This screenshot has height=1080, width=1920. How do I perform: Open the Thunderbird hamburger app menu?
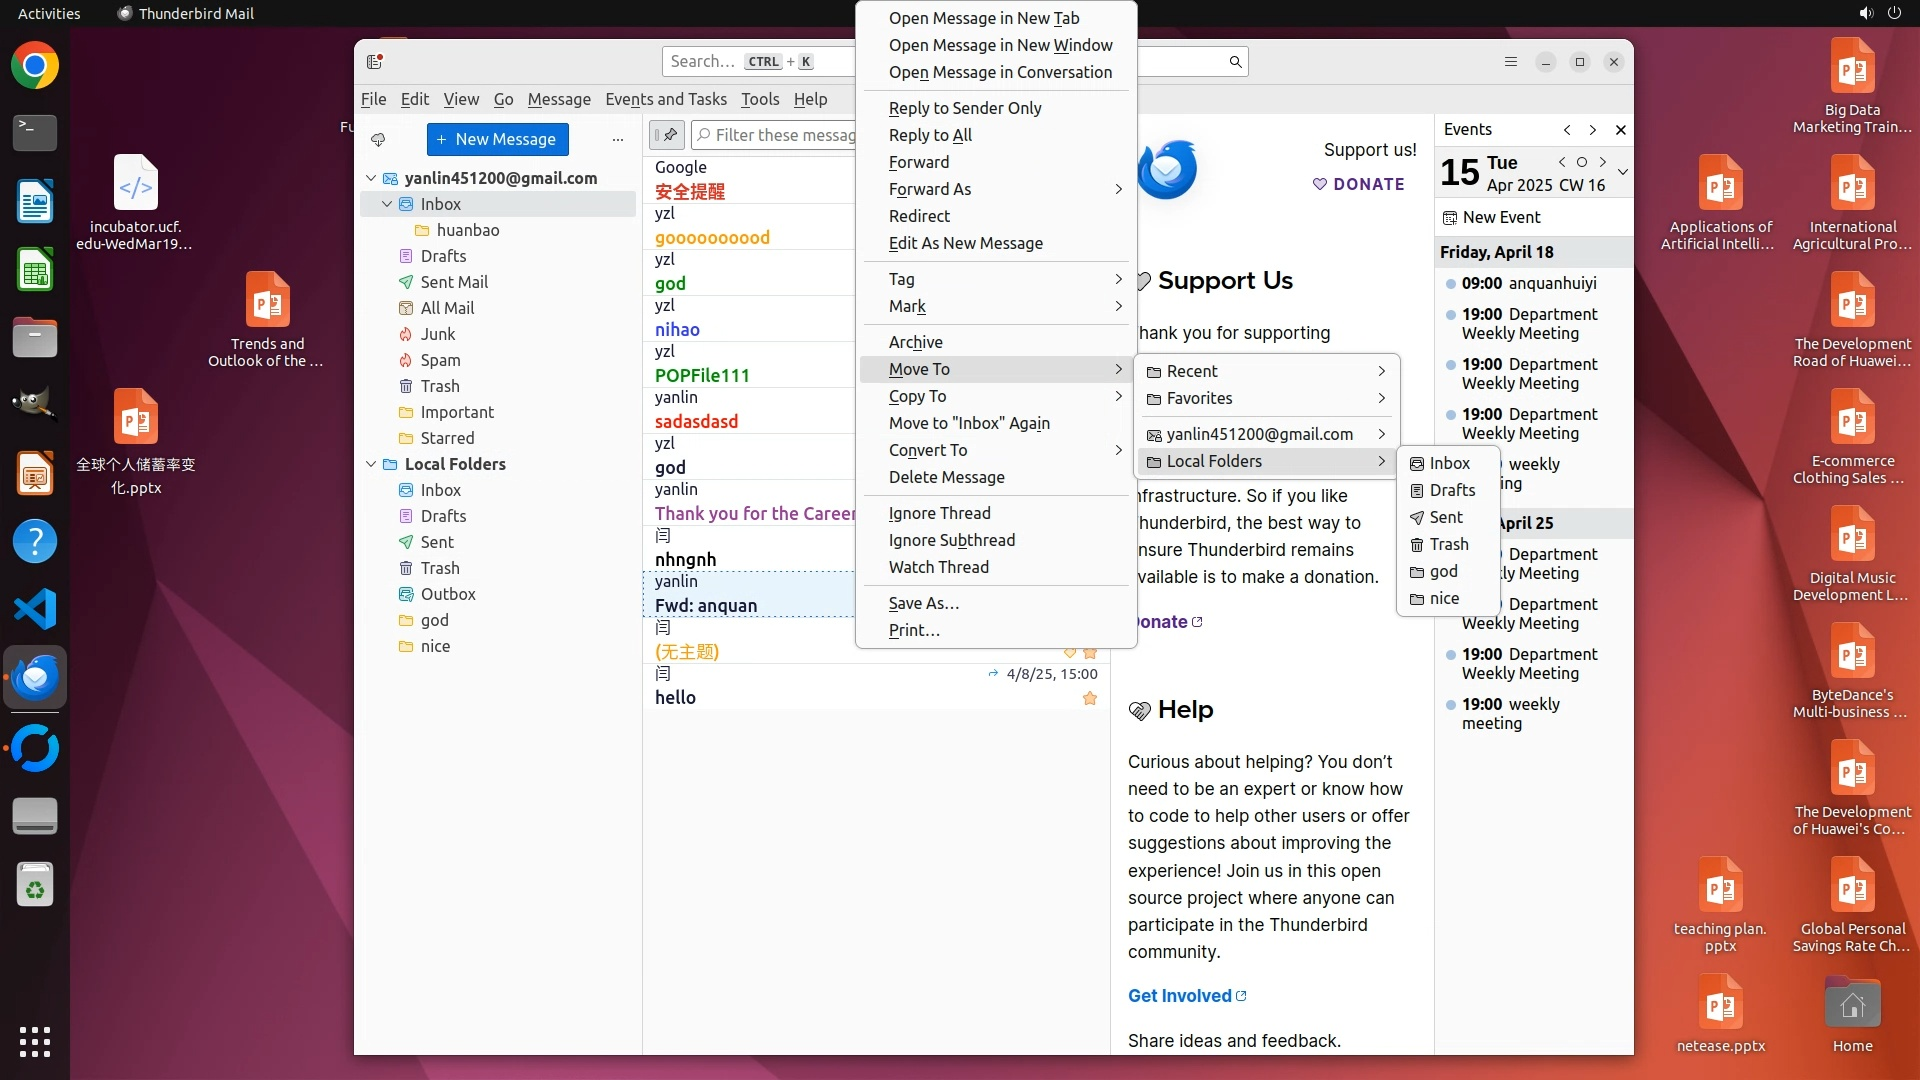click(x=1511, y=62)
